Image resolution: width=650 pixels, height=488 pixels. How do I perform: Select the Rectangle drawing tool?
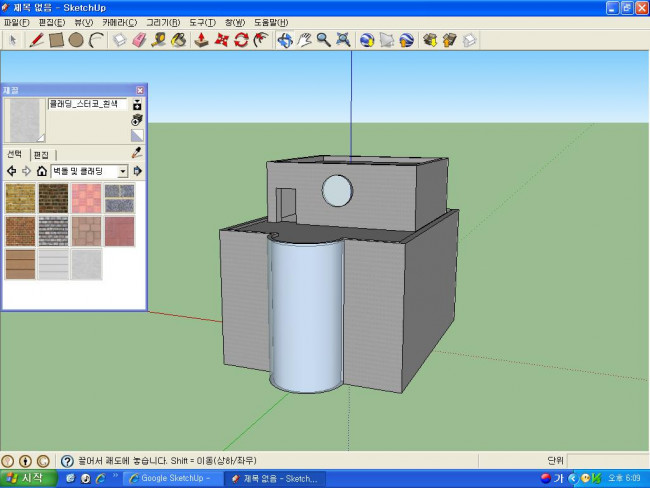[56, 40]
